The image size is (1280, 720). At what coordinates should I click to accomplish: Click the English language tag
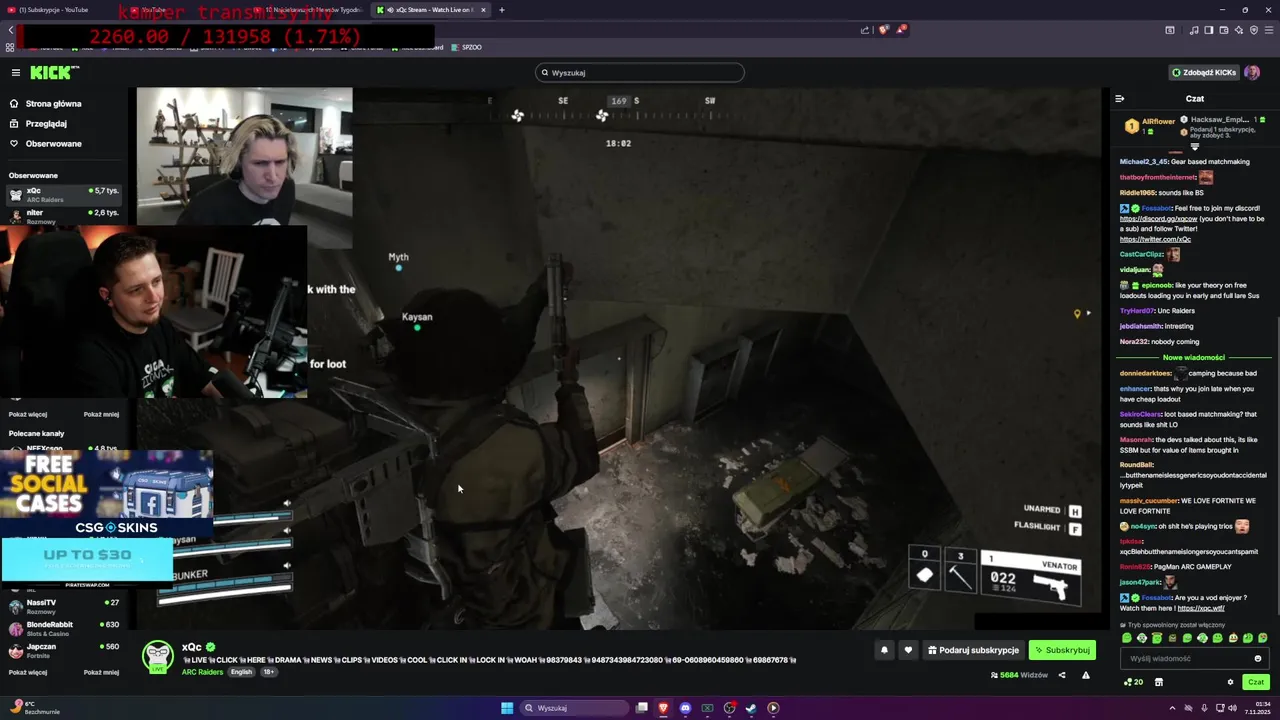(242, 672)
